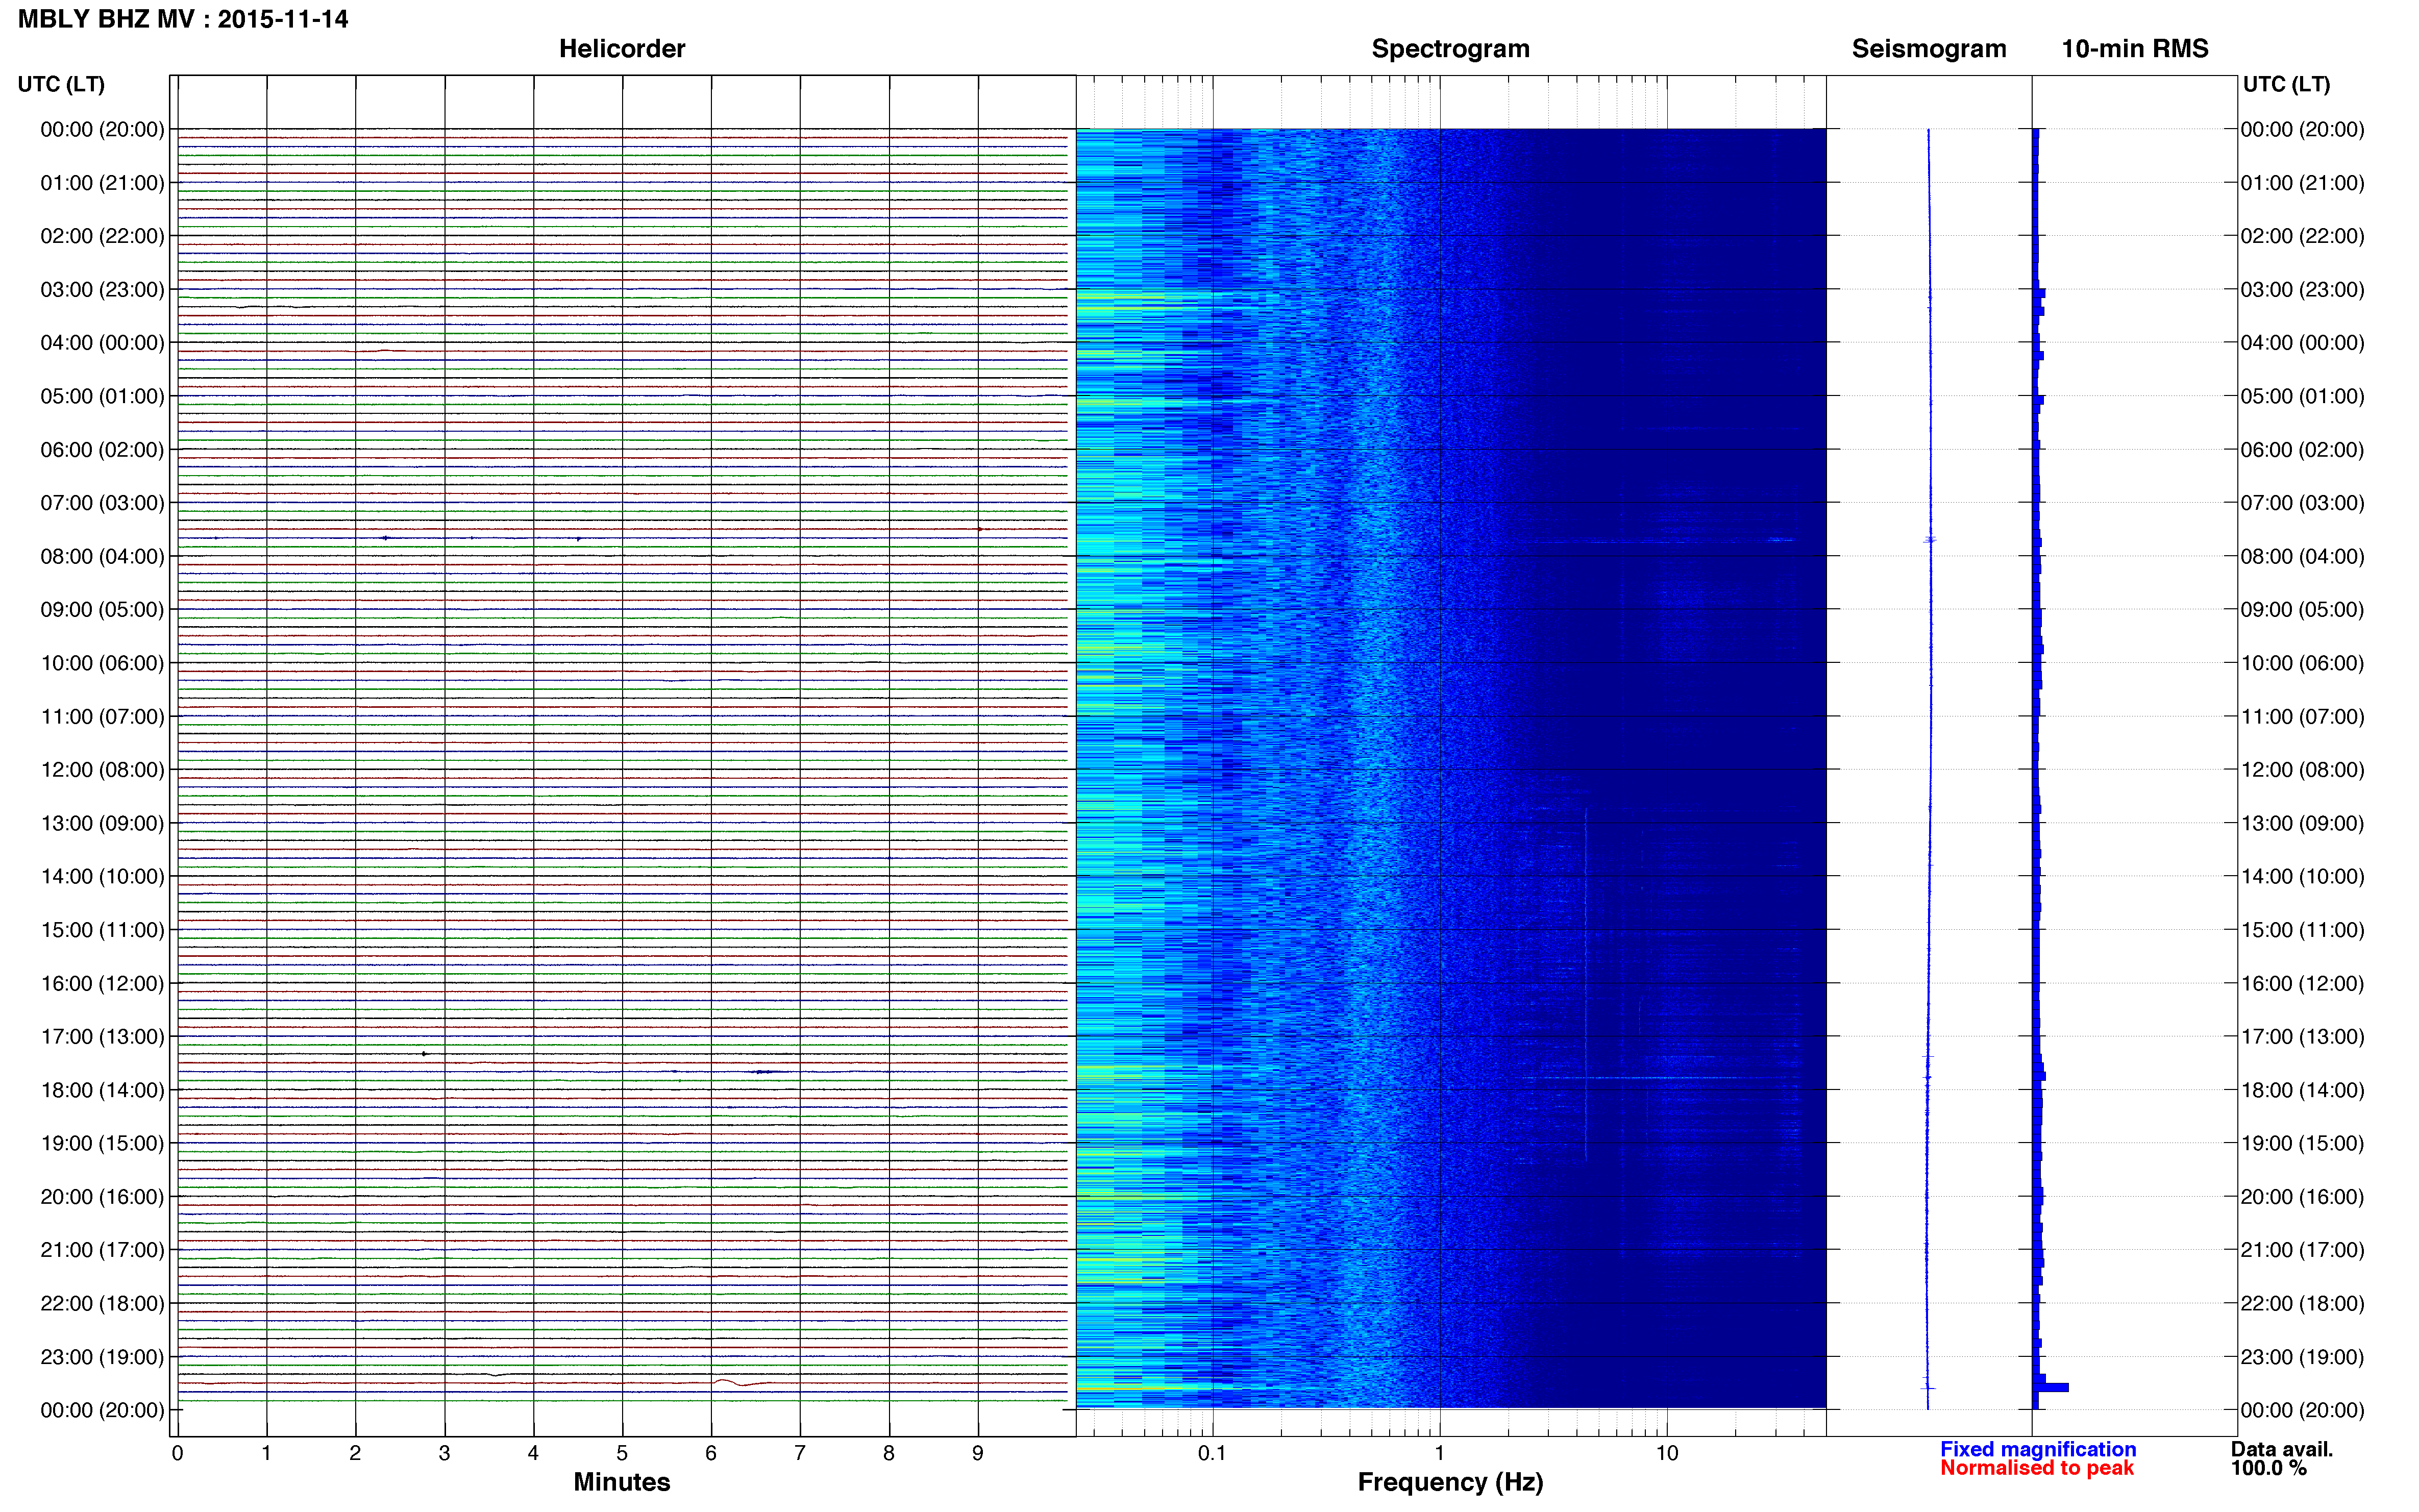This screenshot has width=2419, height=1512.
Task: Click 21:00 (17:00) on the RMS-side time axis
Action: (x=2302, y=1250)
